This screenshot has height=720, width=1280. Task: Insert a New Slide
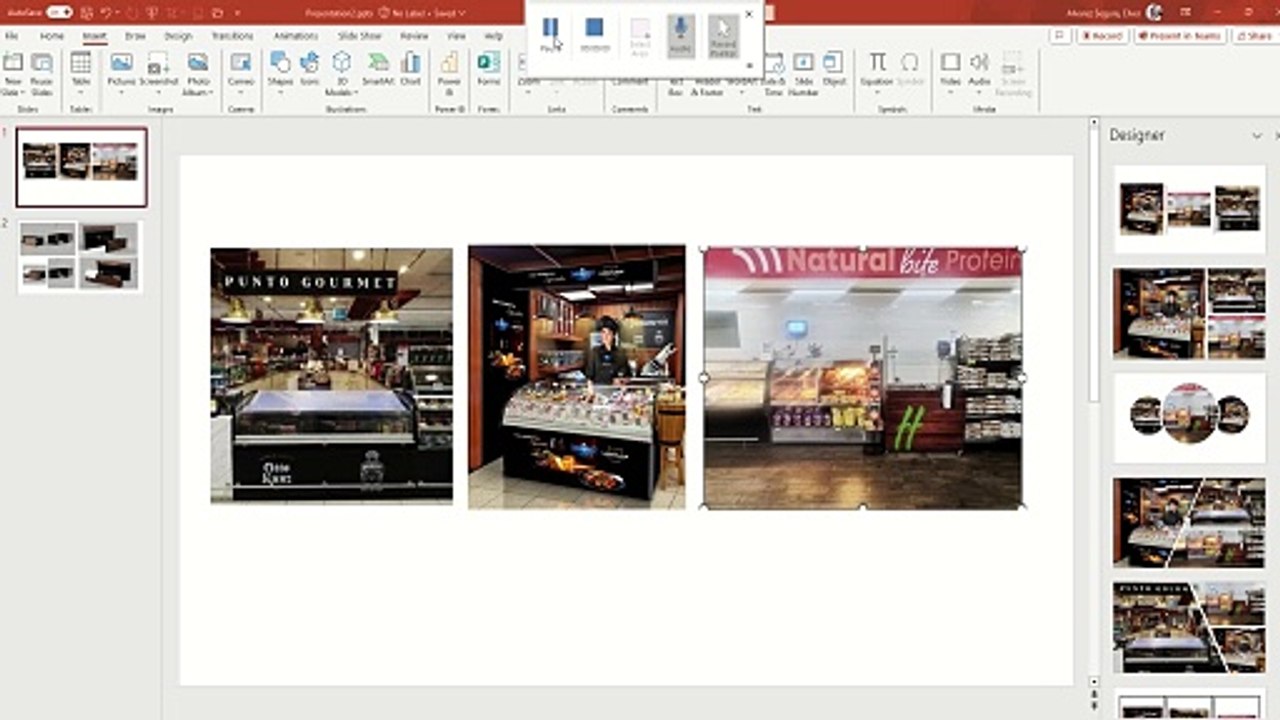(13, 74)
